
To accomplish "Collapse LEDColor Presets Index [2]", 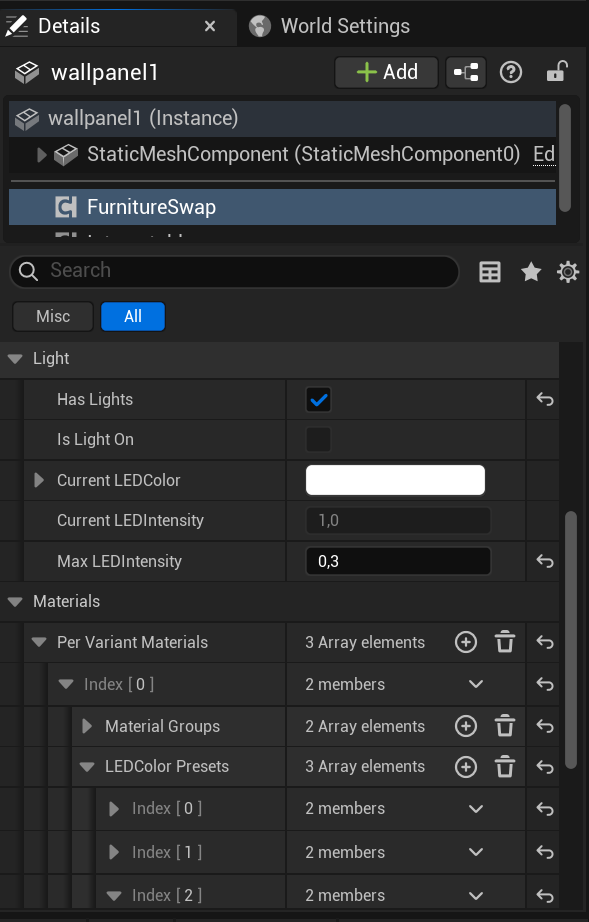I will [x=114, y=896].
